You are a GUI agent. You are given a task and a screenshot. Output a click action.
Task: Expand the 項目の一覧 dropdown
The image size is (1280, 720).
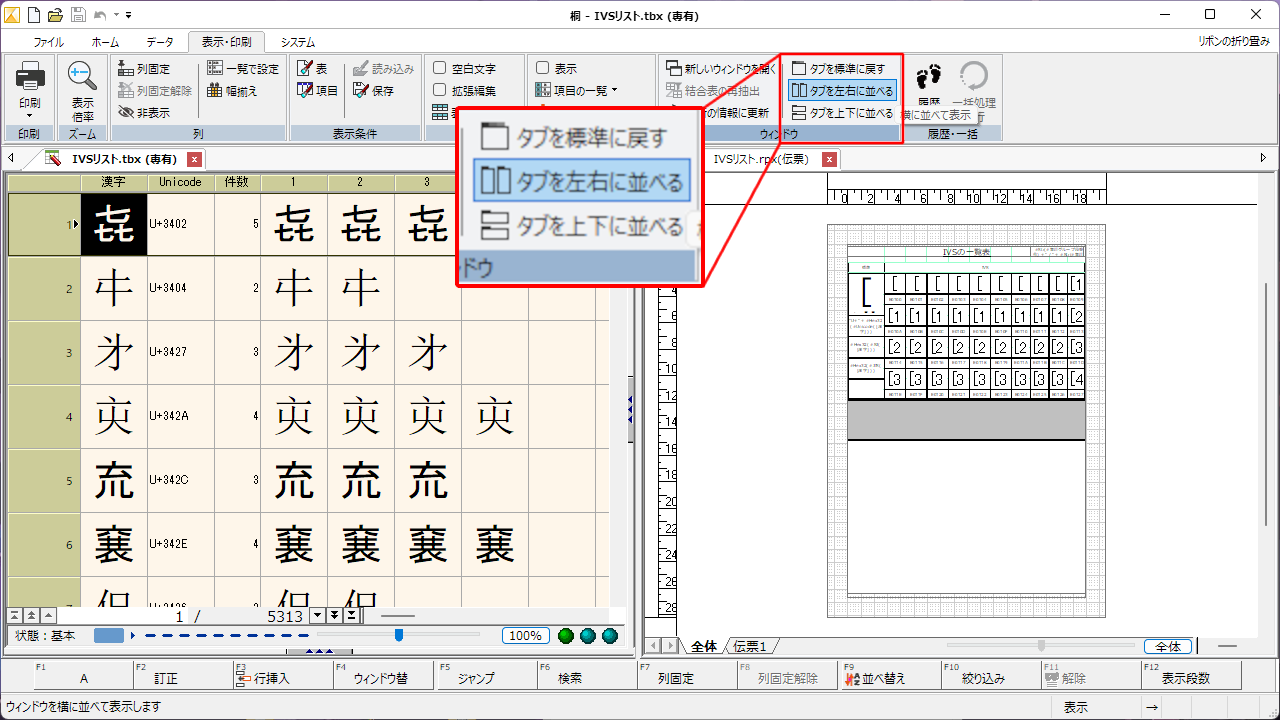(614, 91)
